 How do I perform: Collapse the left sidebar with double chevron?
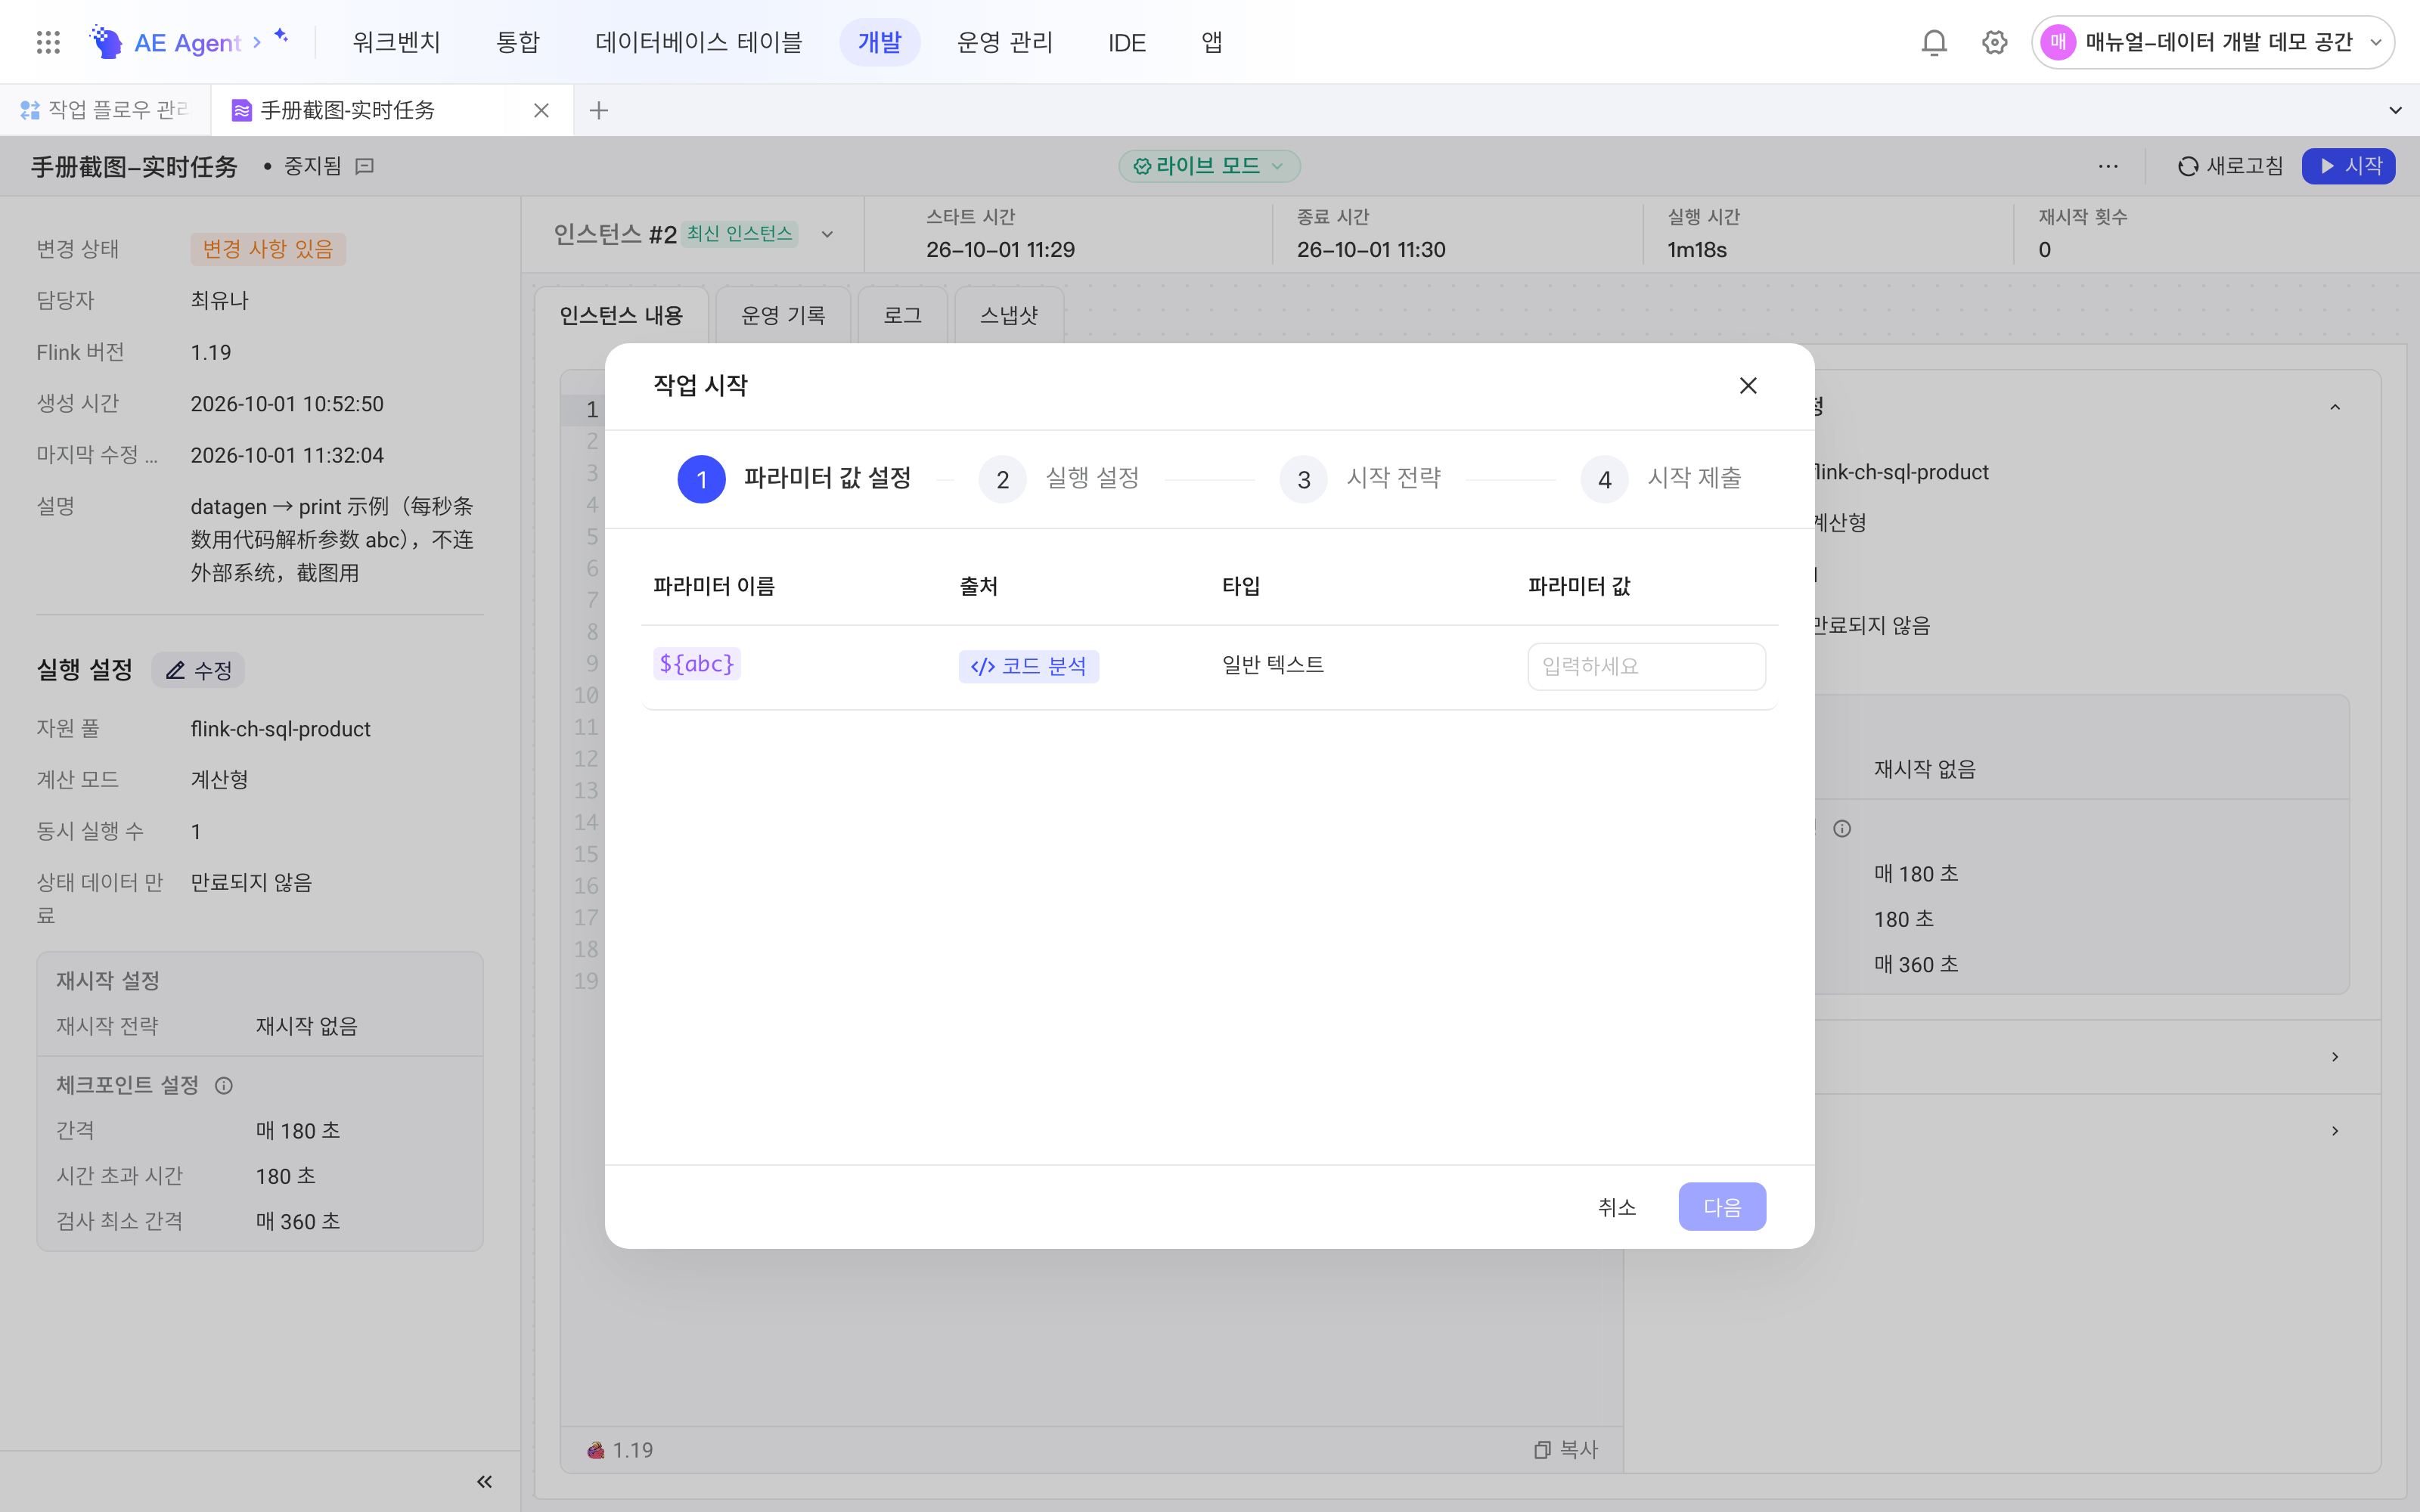(484, 1482)
